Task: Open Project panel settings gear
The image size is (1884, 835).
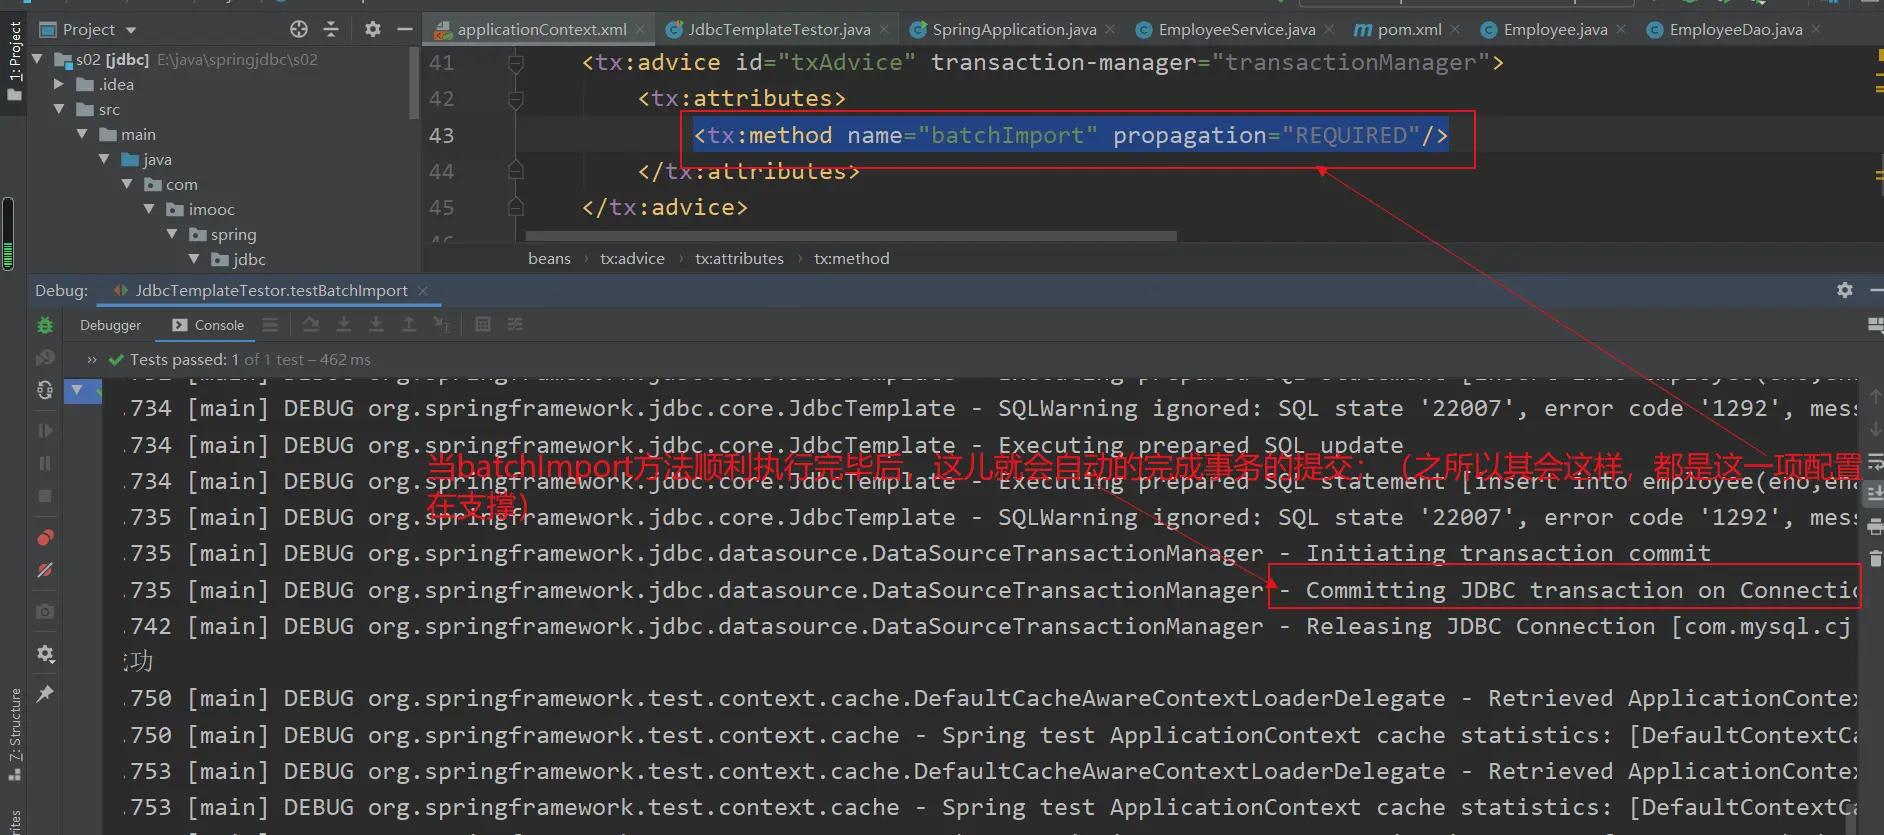Action: 372,29
